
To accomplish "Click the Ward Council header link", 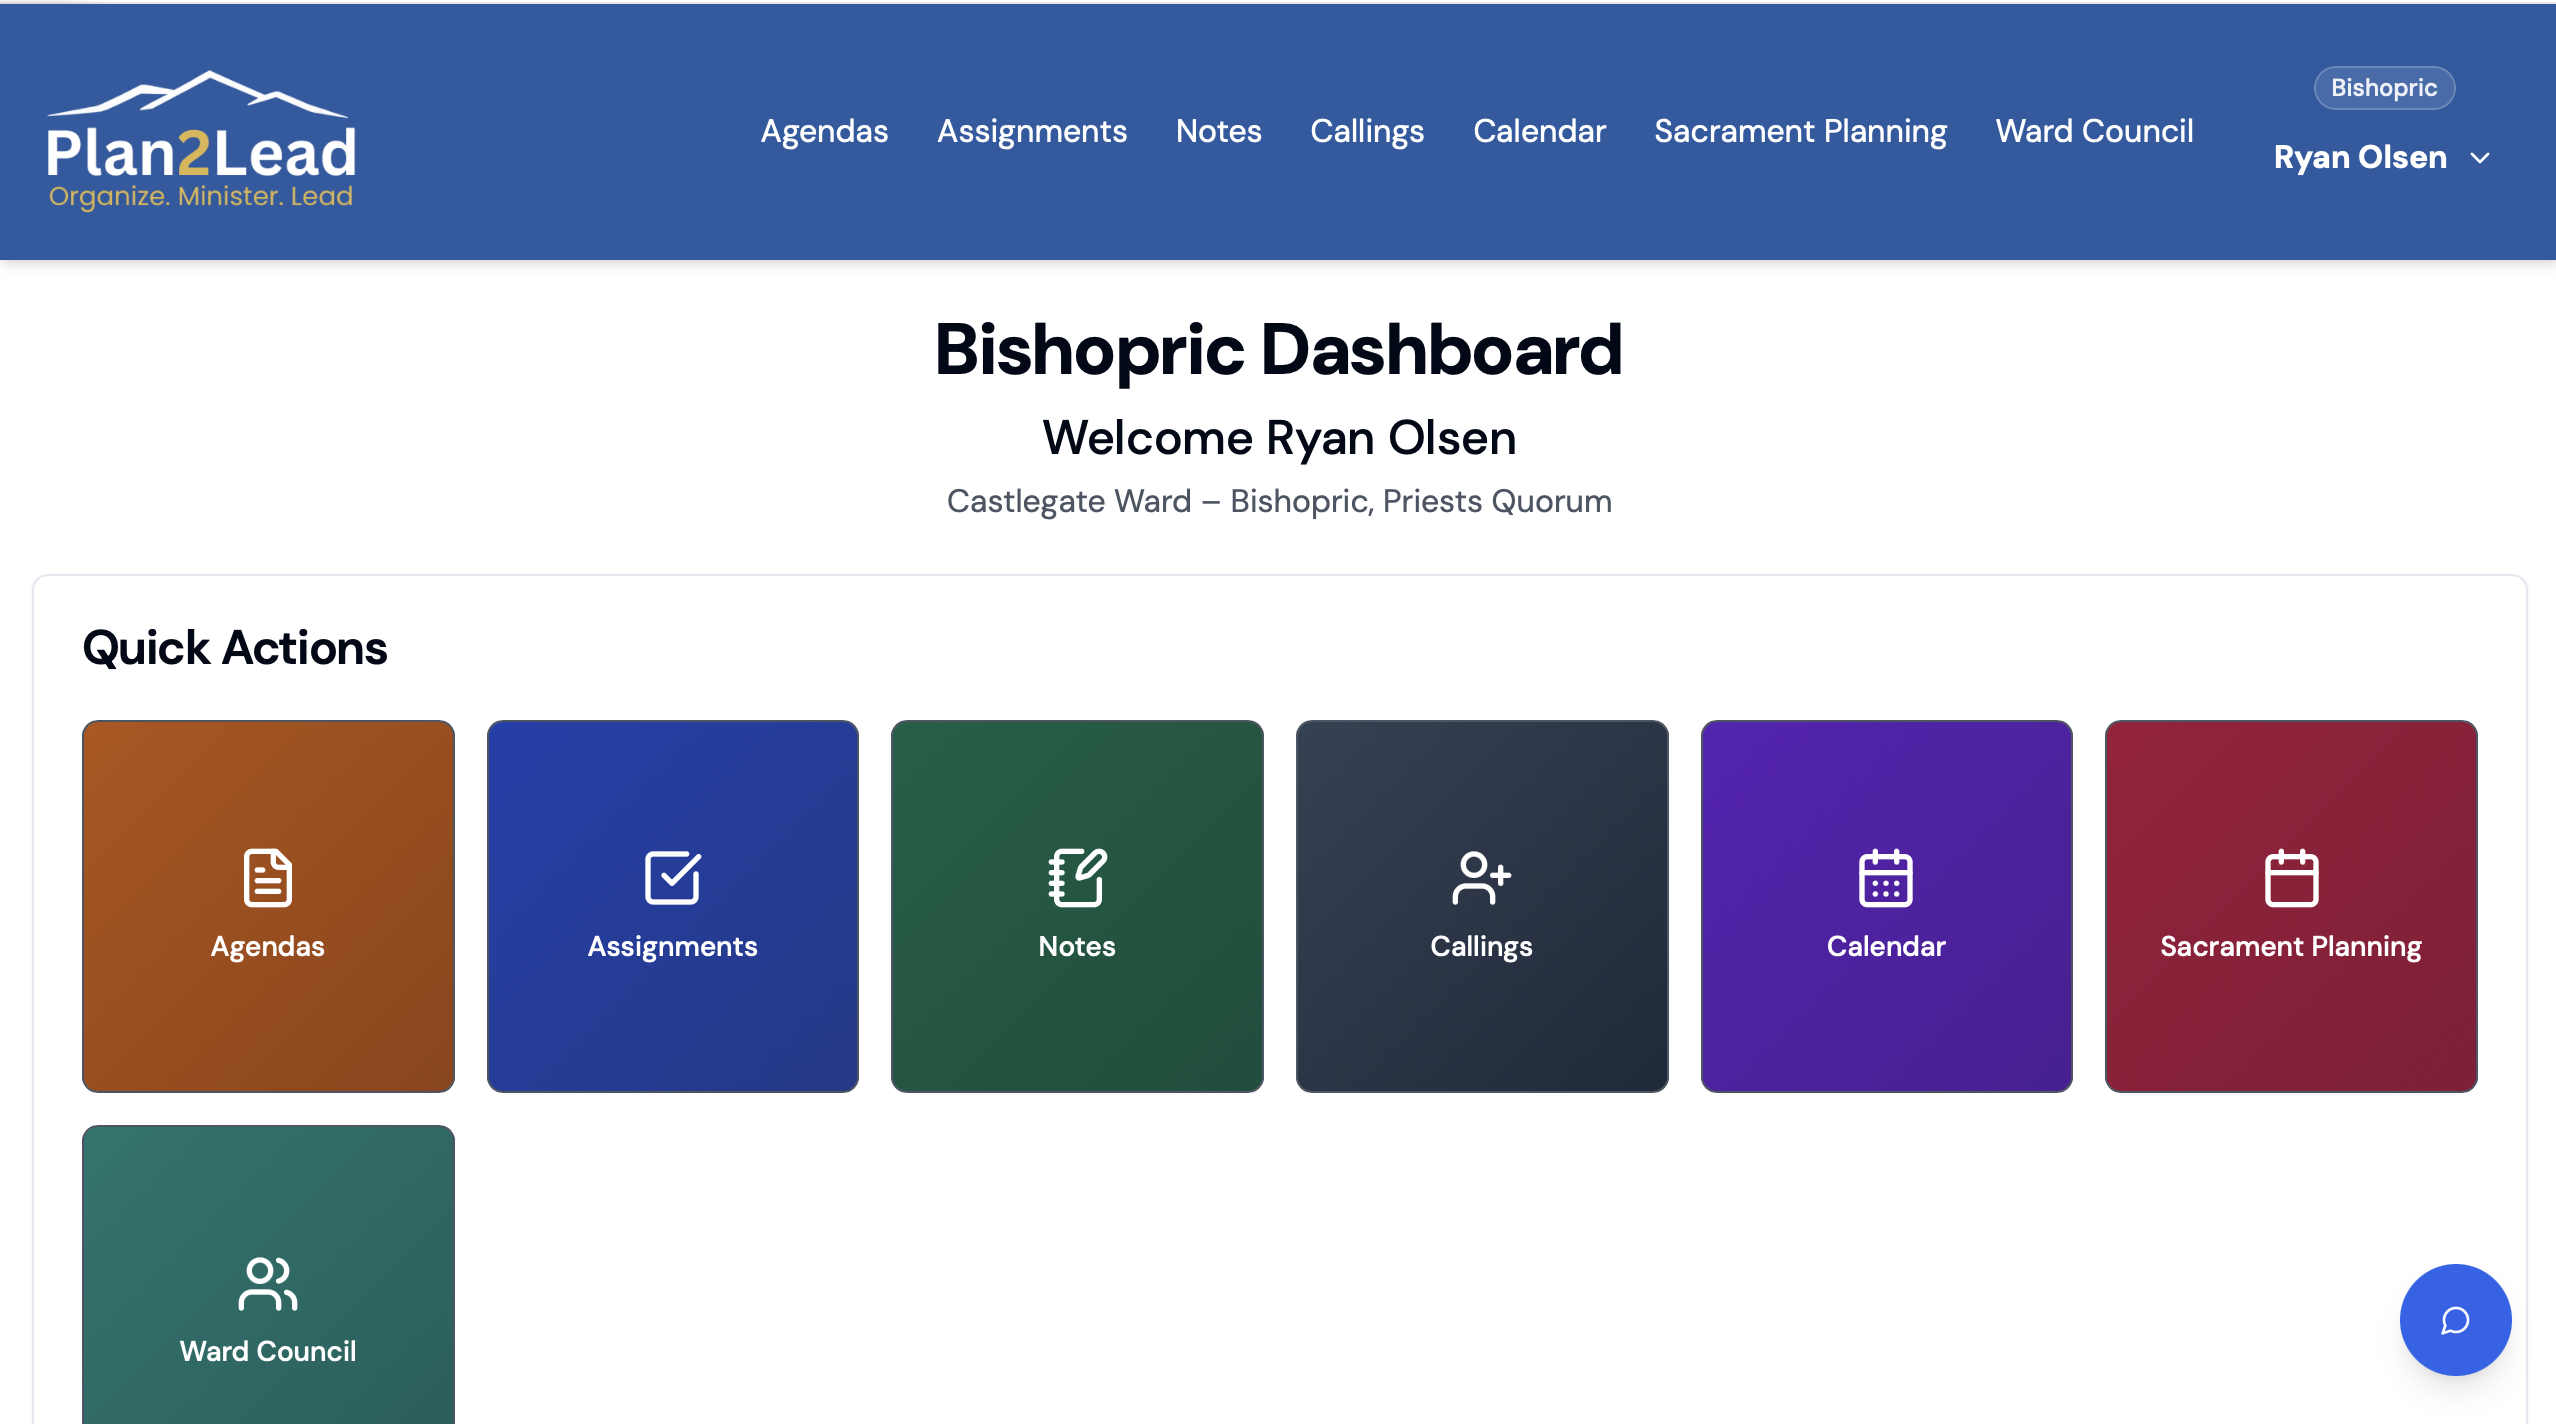I will (x=2094, y=131).
